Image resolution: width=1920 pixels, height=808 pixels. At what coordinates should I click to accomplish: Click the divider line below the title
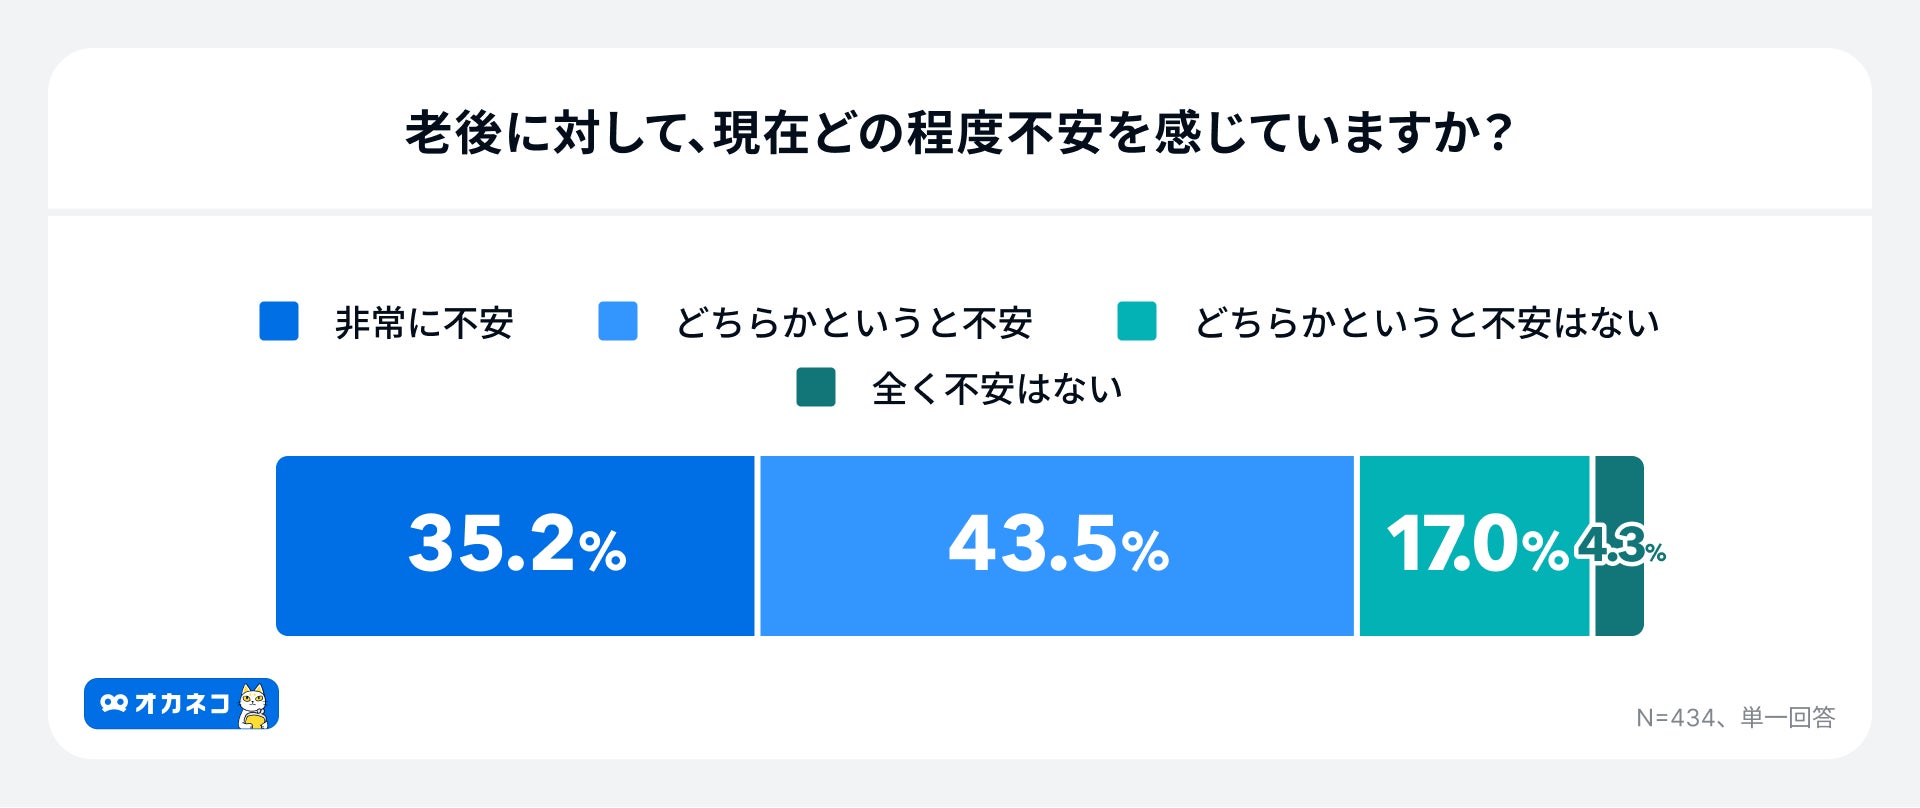tap(959, 212)
